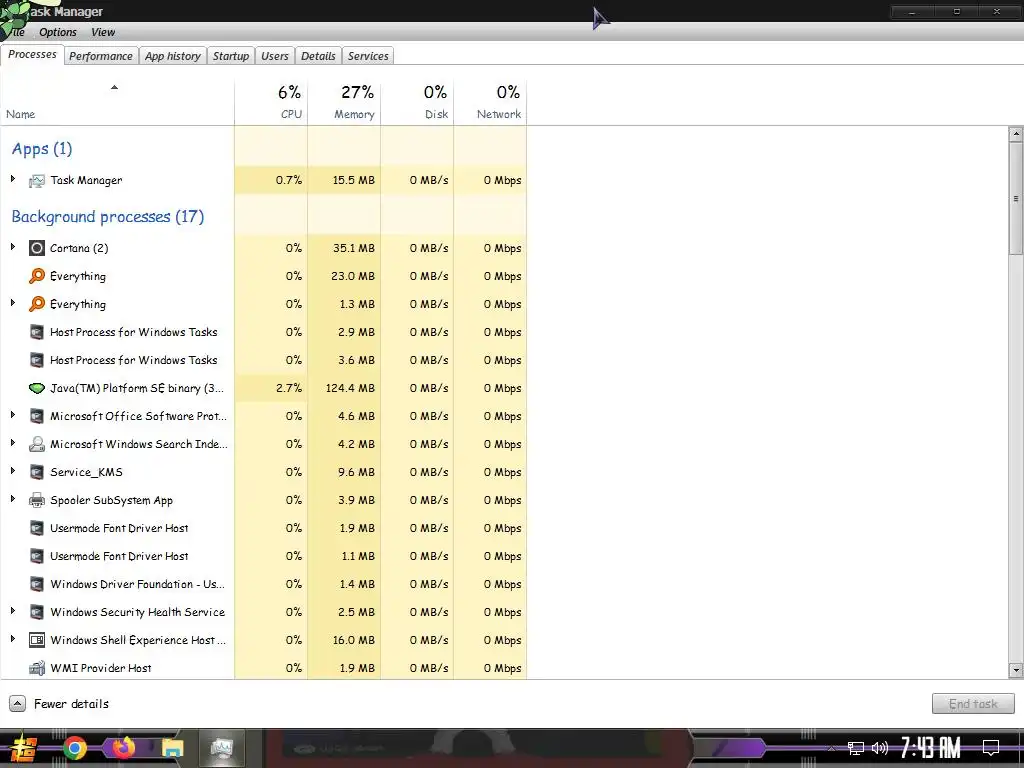
Task: Click the taskbar clock showing 7:43 AM
Action: tap(931, 748)
